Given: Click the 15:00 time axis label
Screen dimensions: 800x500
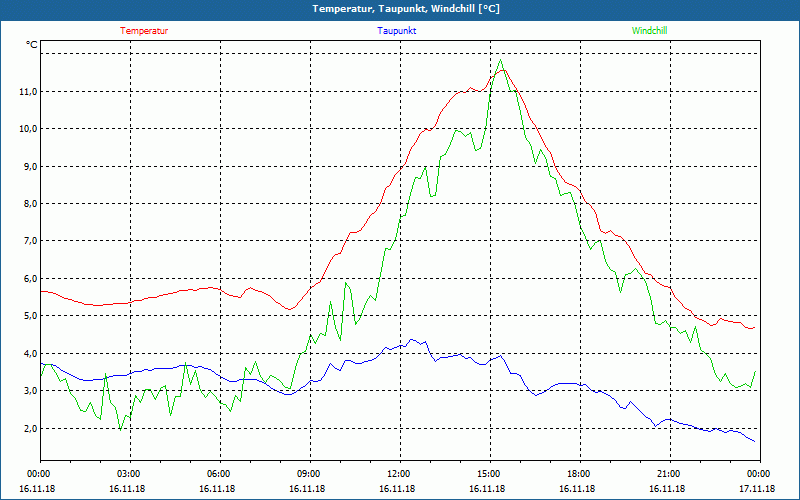Looking at the screenshot, I should click(x=489, y=474).
